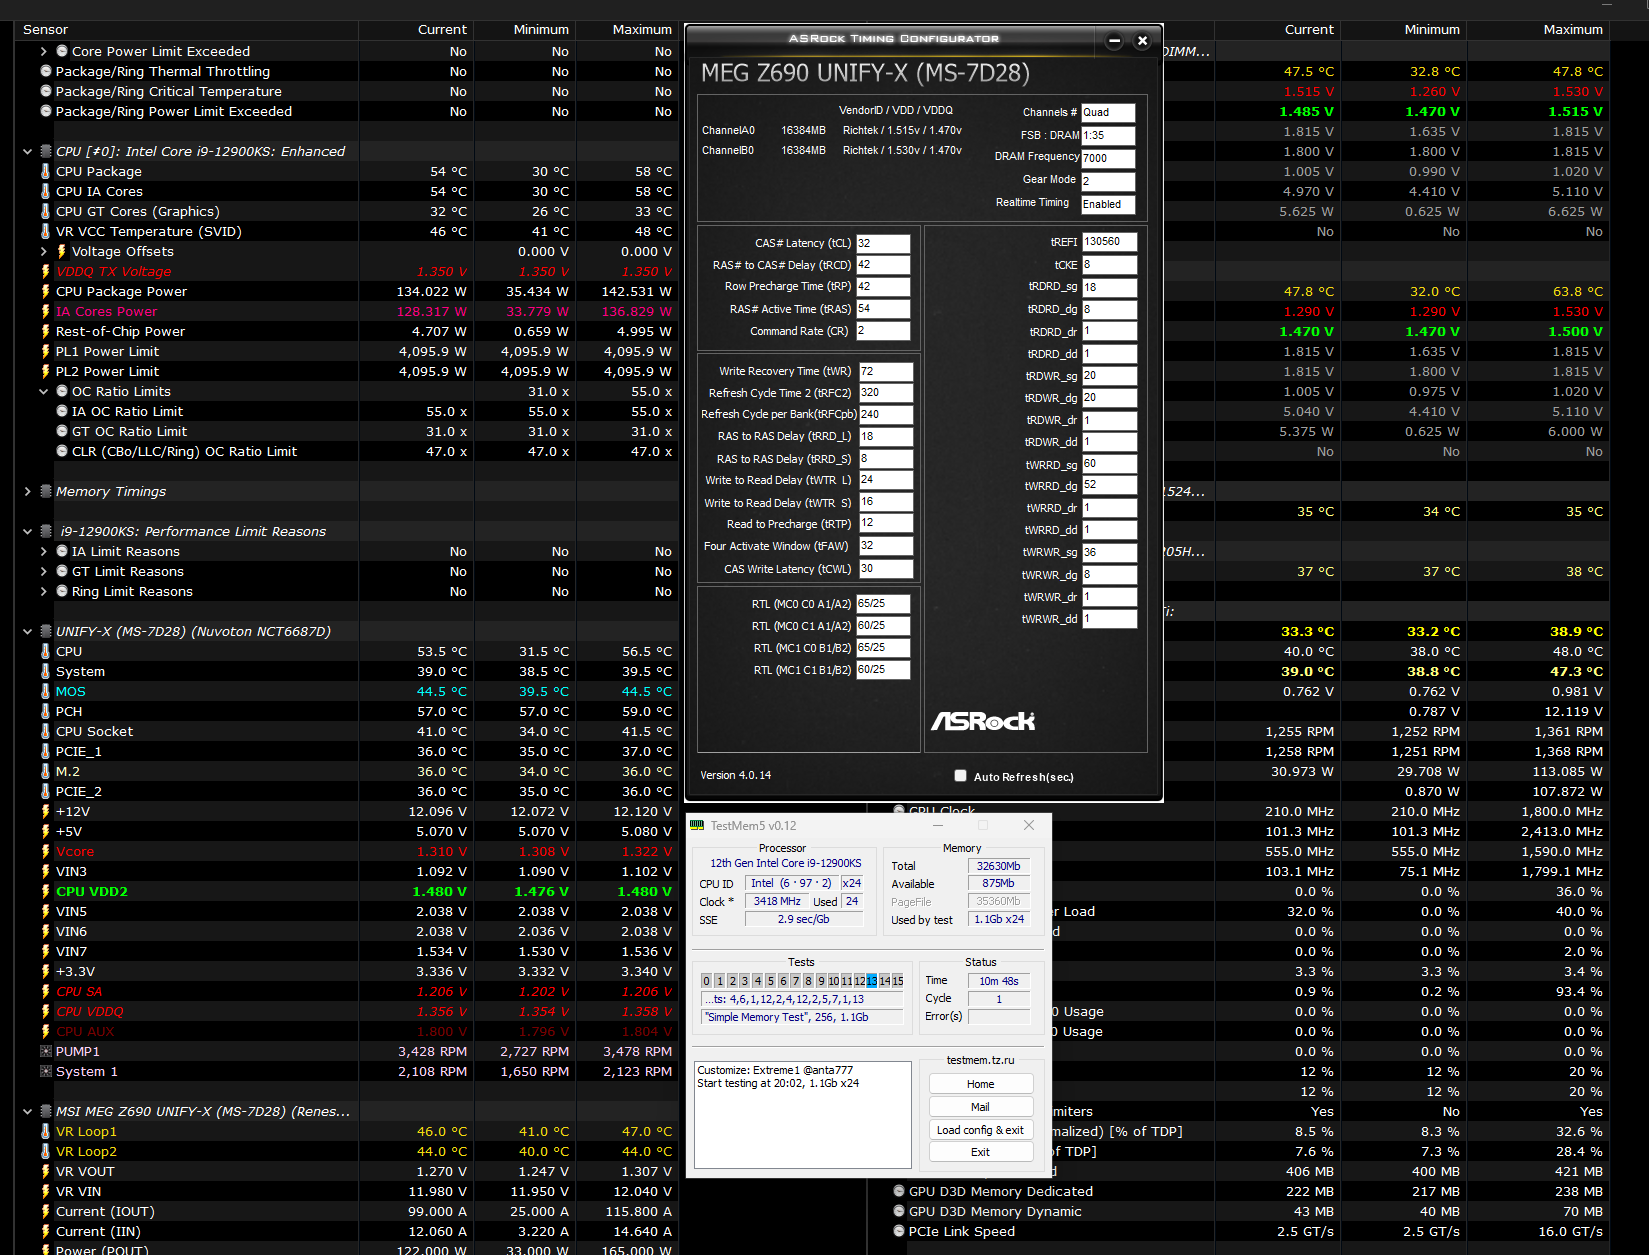Select the GT Limit Reasons row
The image size is (1649, 1255).
(x=347, y=571)
